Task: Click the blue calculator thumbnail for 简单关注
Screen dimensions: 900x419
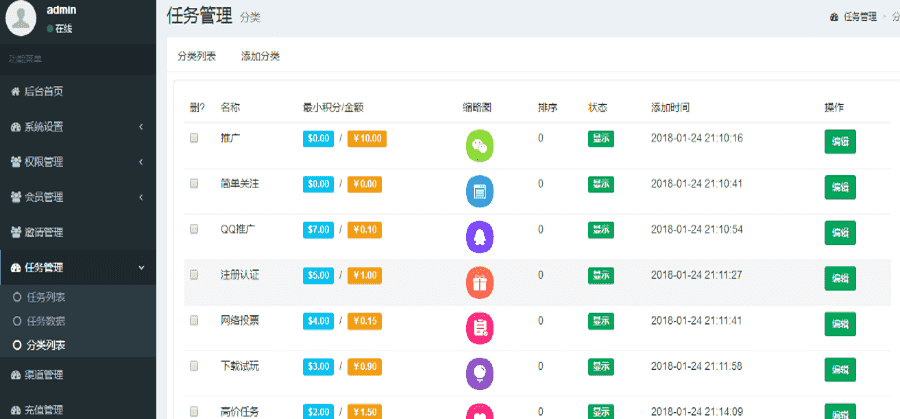Action: [x=480, y=191]
